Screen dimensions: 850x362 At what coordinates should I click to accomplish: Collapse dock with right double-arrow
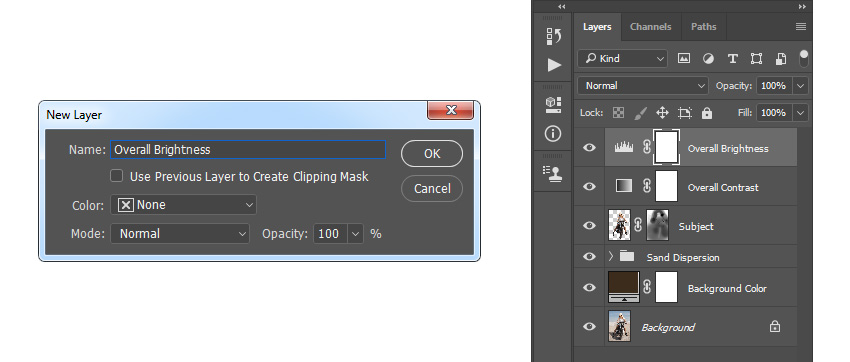coord(802,7)
